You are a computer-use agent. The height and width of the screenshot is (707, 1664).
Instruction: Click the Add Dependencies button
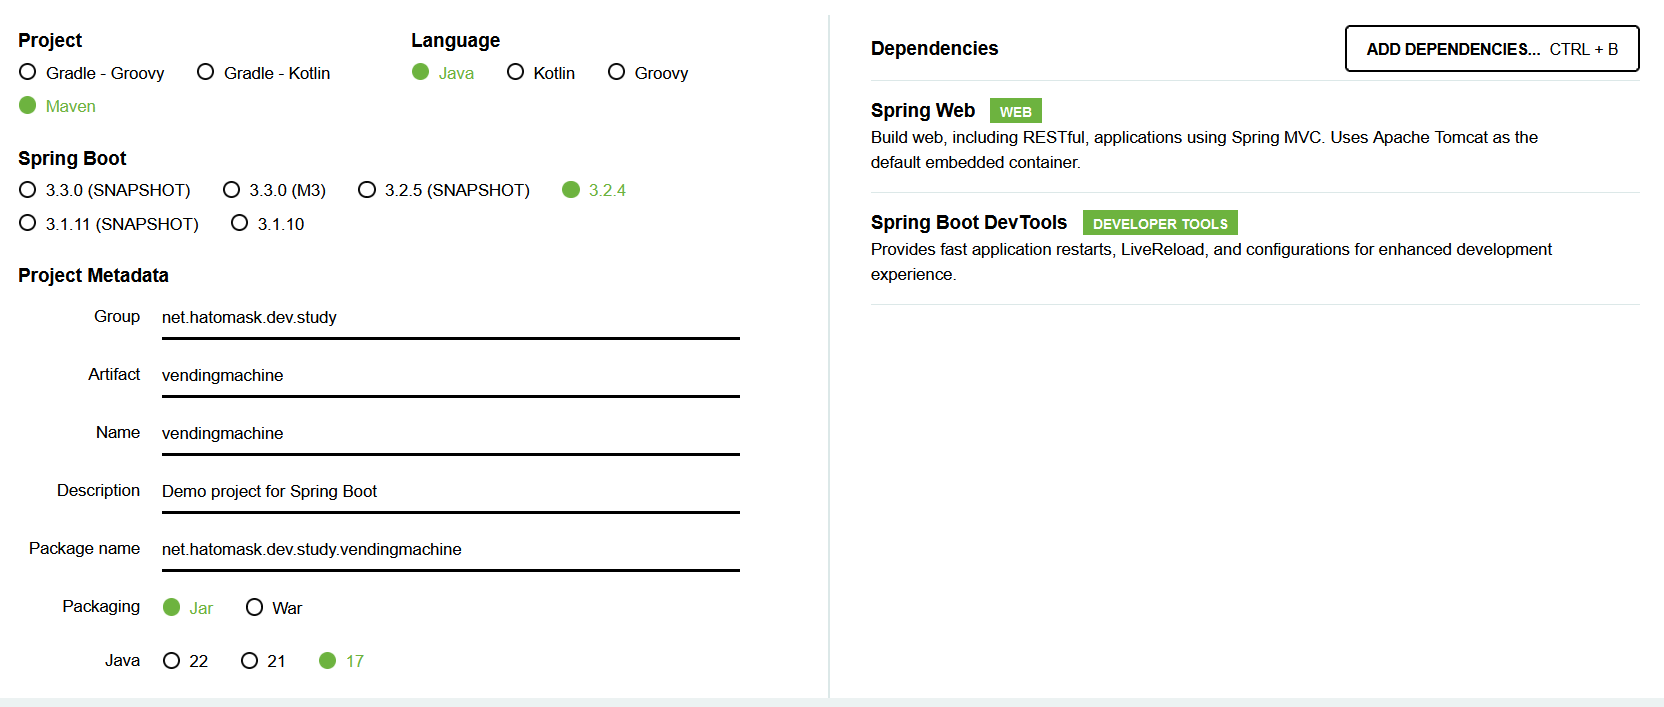[1491, 49]
